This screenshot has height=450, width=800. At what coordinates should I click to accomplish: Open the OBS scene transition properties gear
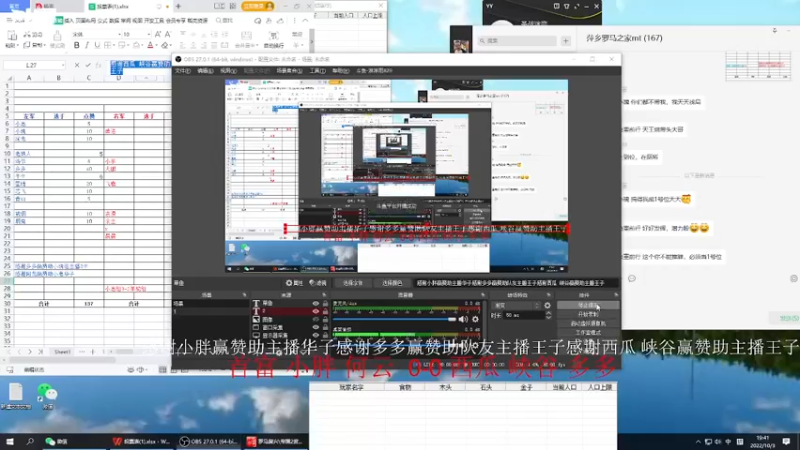547,305
